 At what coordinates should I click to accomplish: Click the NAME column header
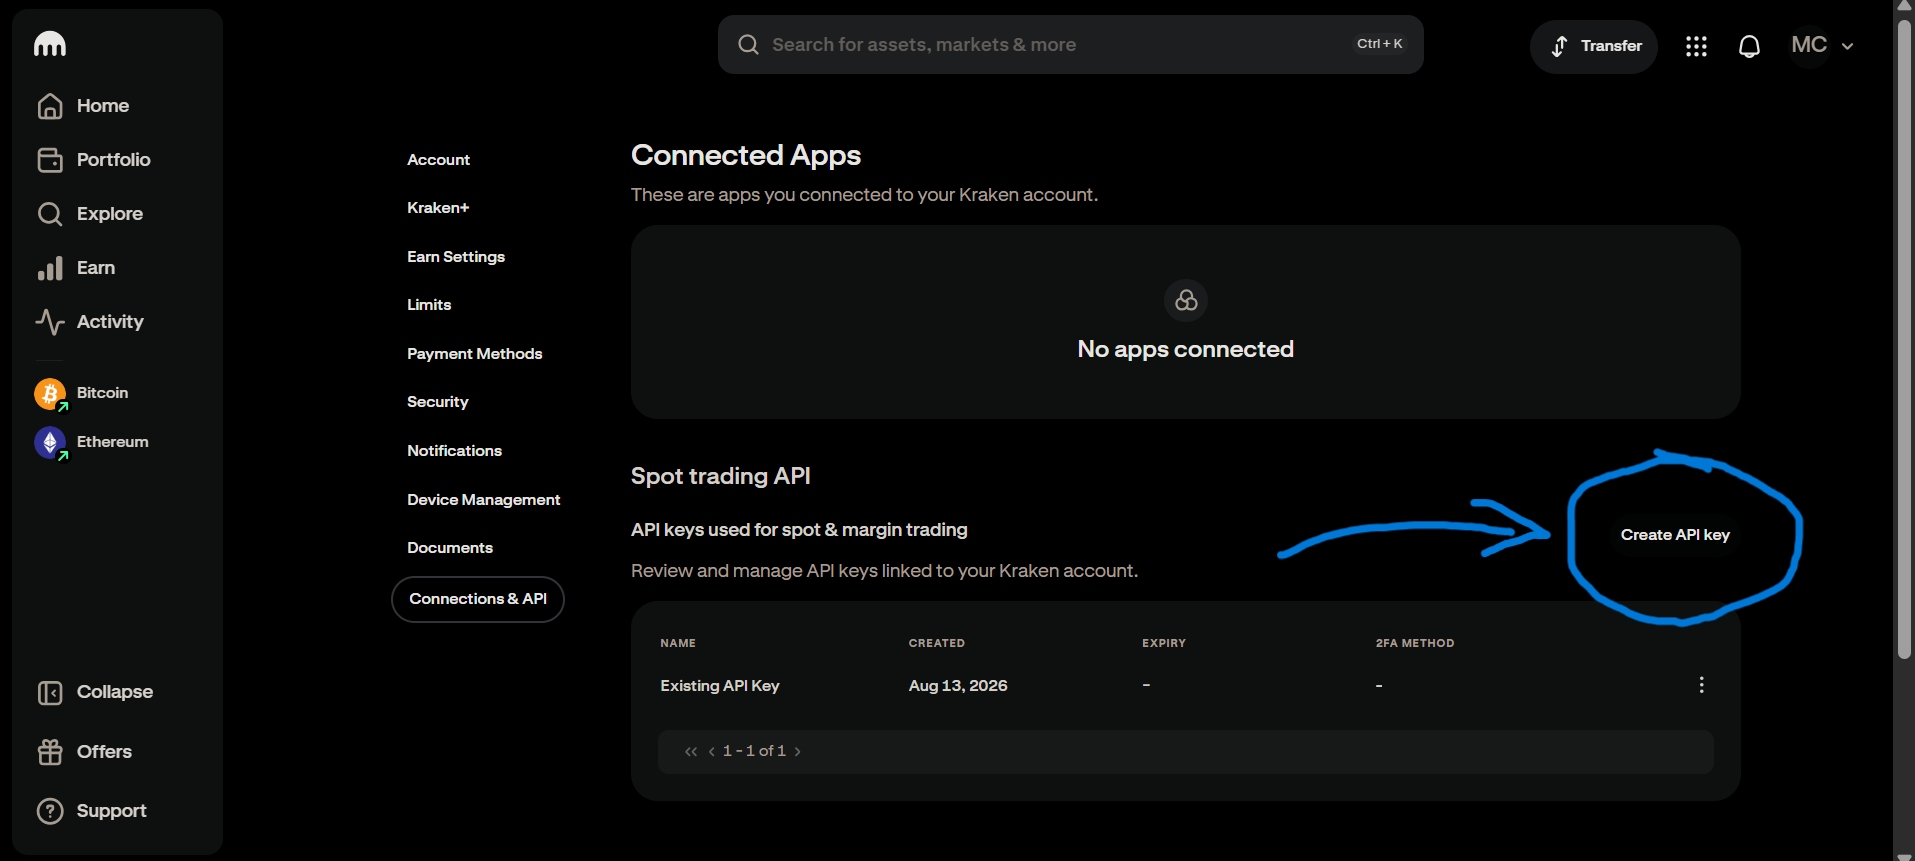pyautogui.click(x=678, y=643)
